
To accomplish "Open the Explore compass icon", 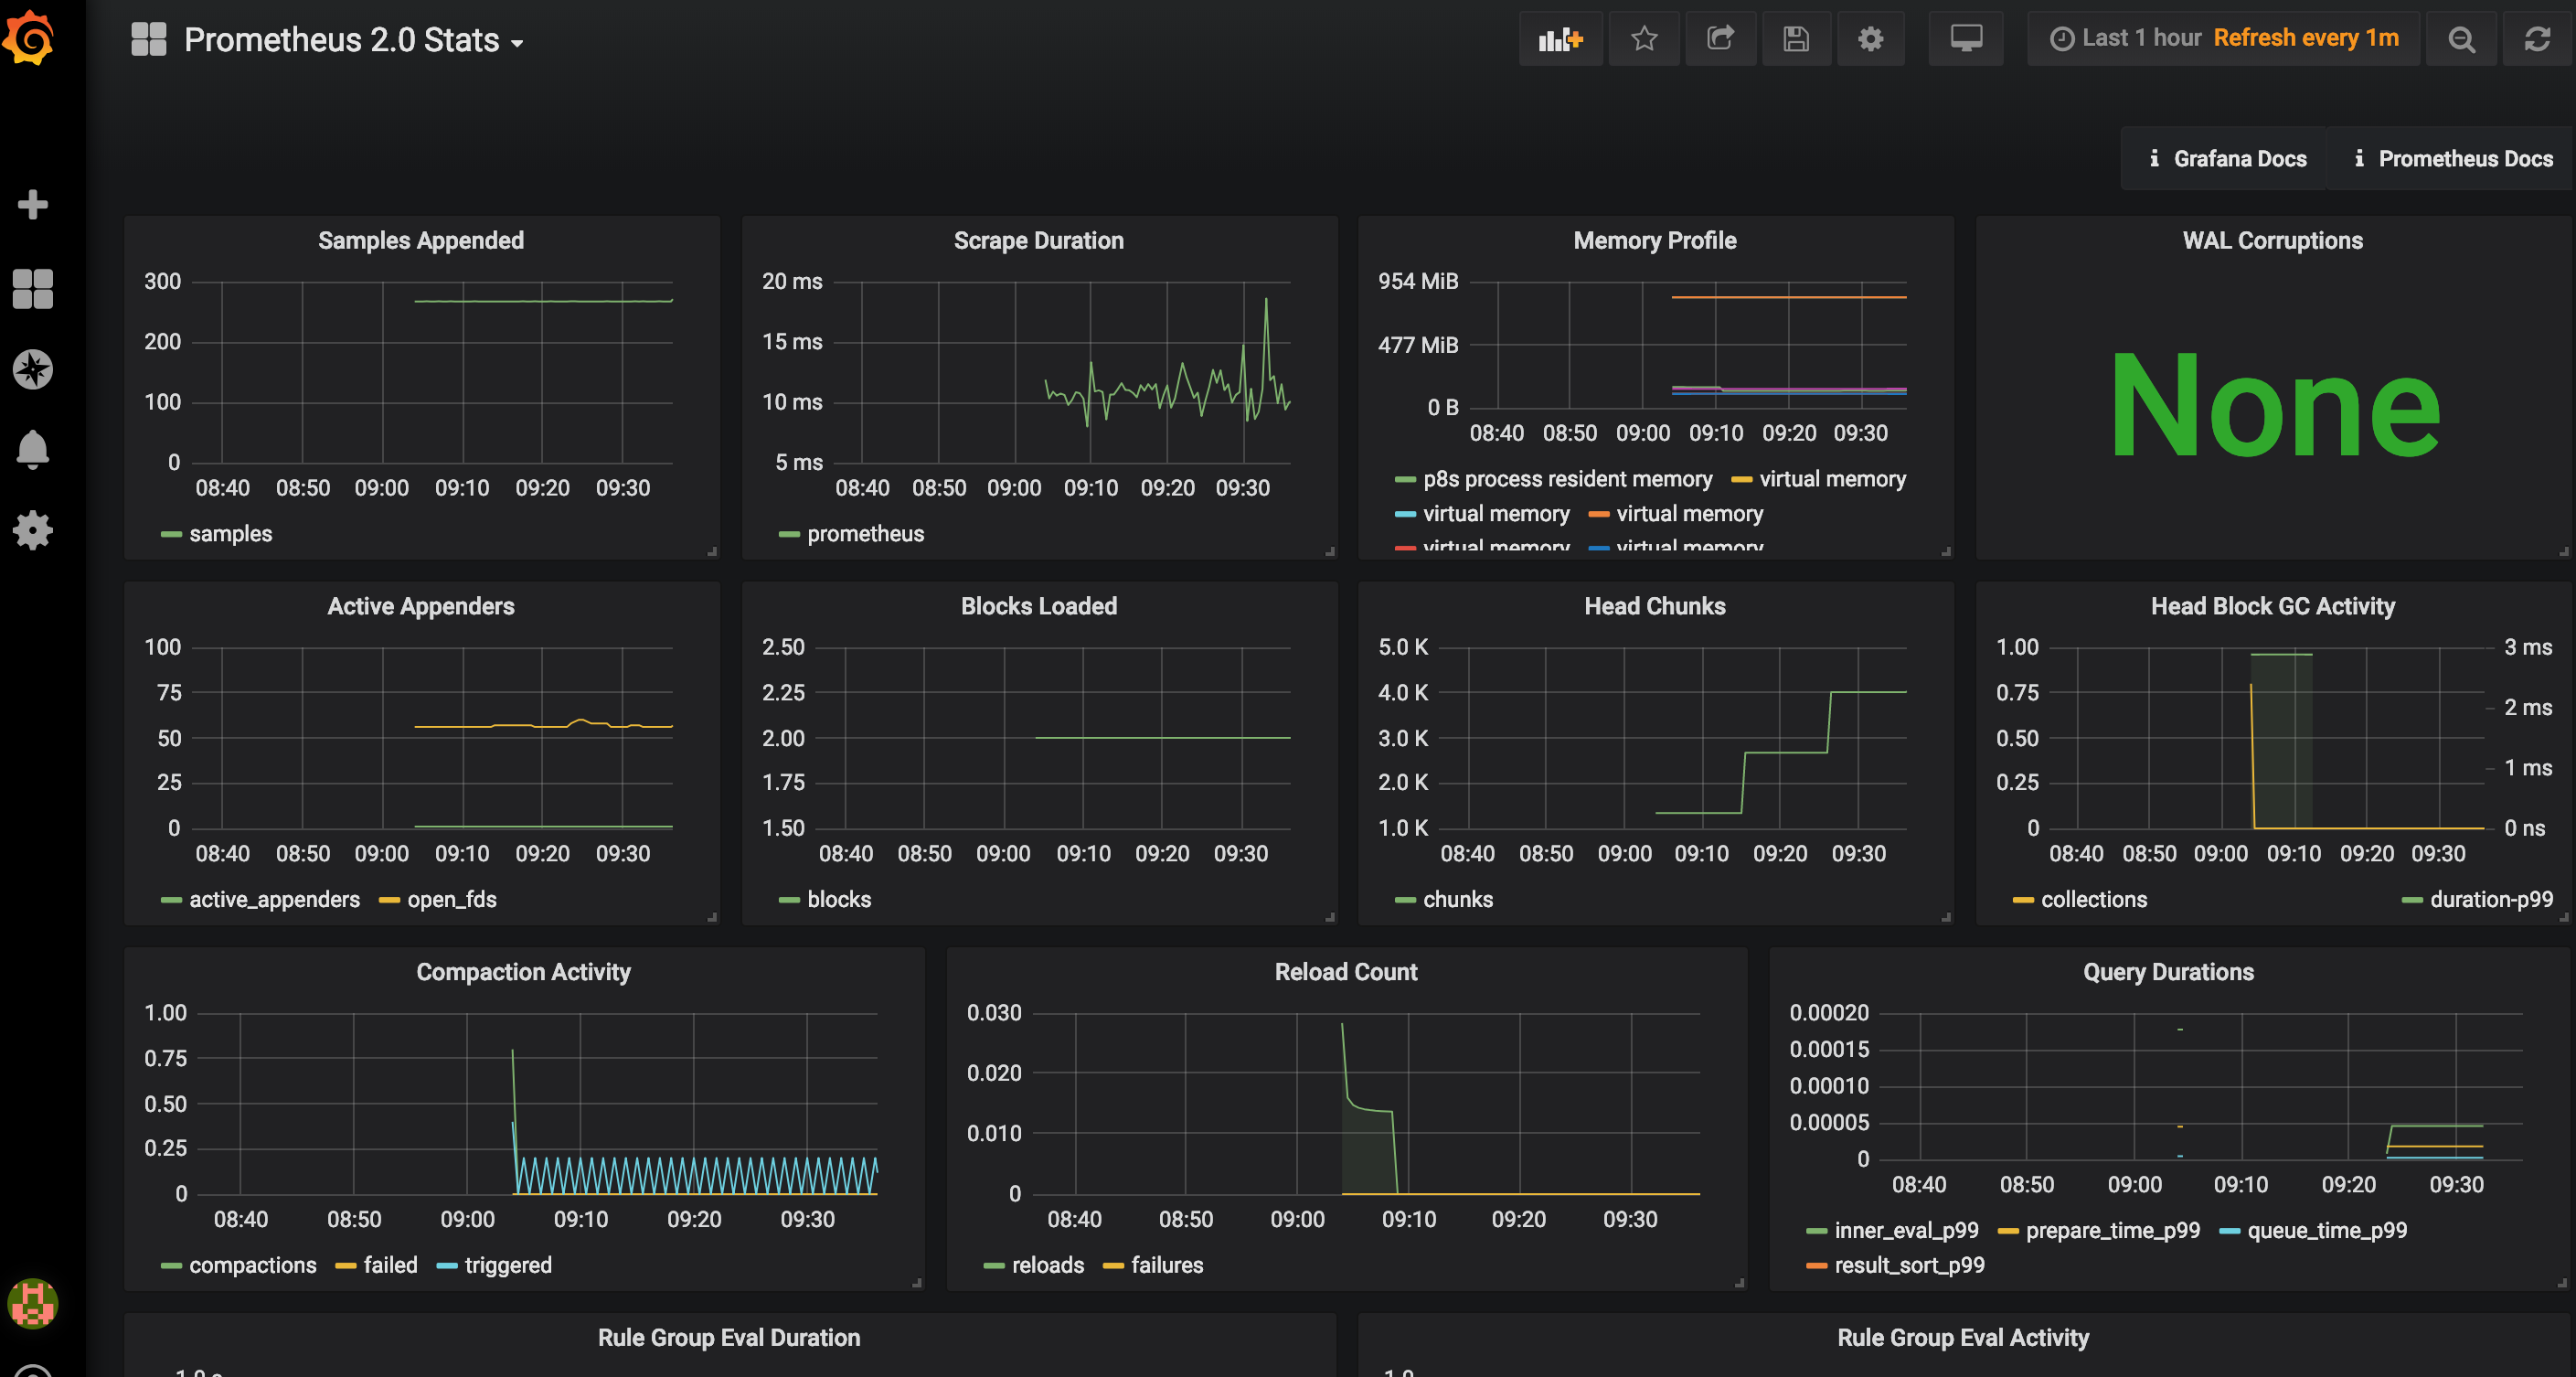I will [x=32, y=369].
